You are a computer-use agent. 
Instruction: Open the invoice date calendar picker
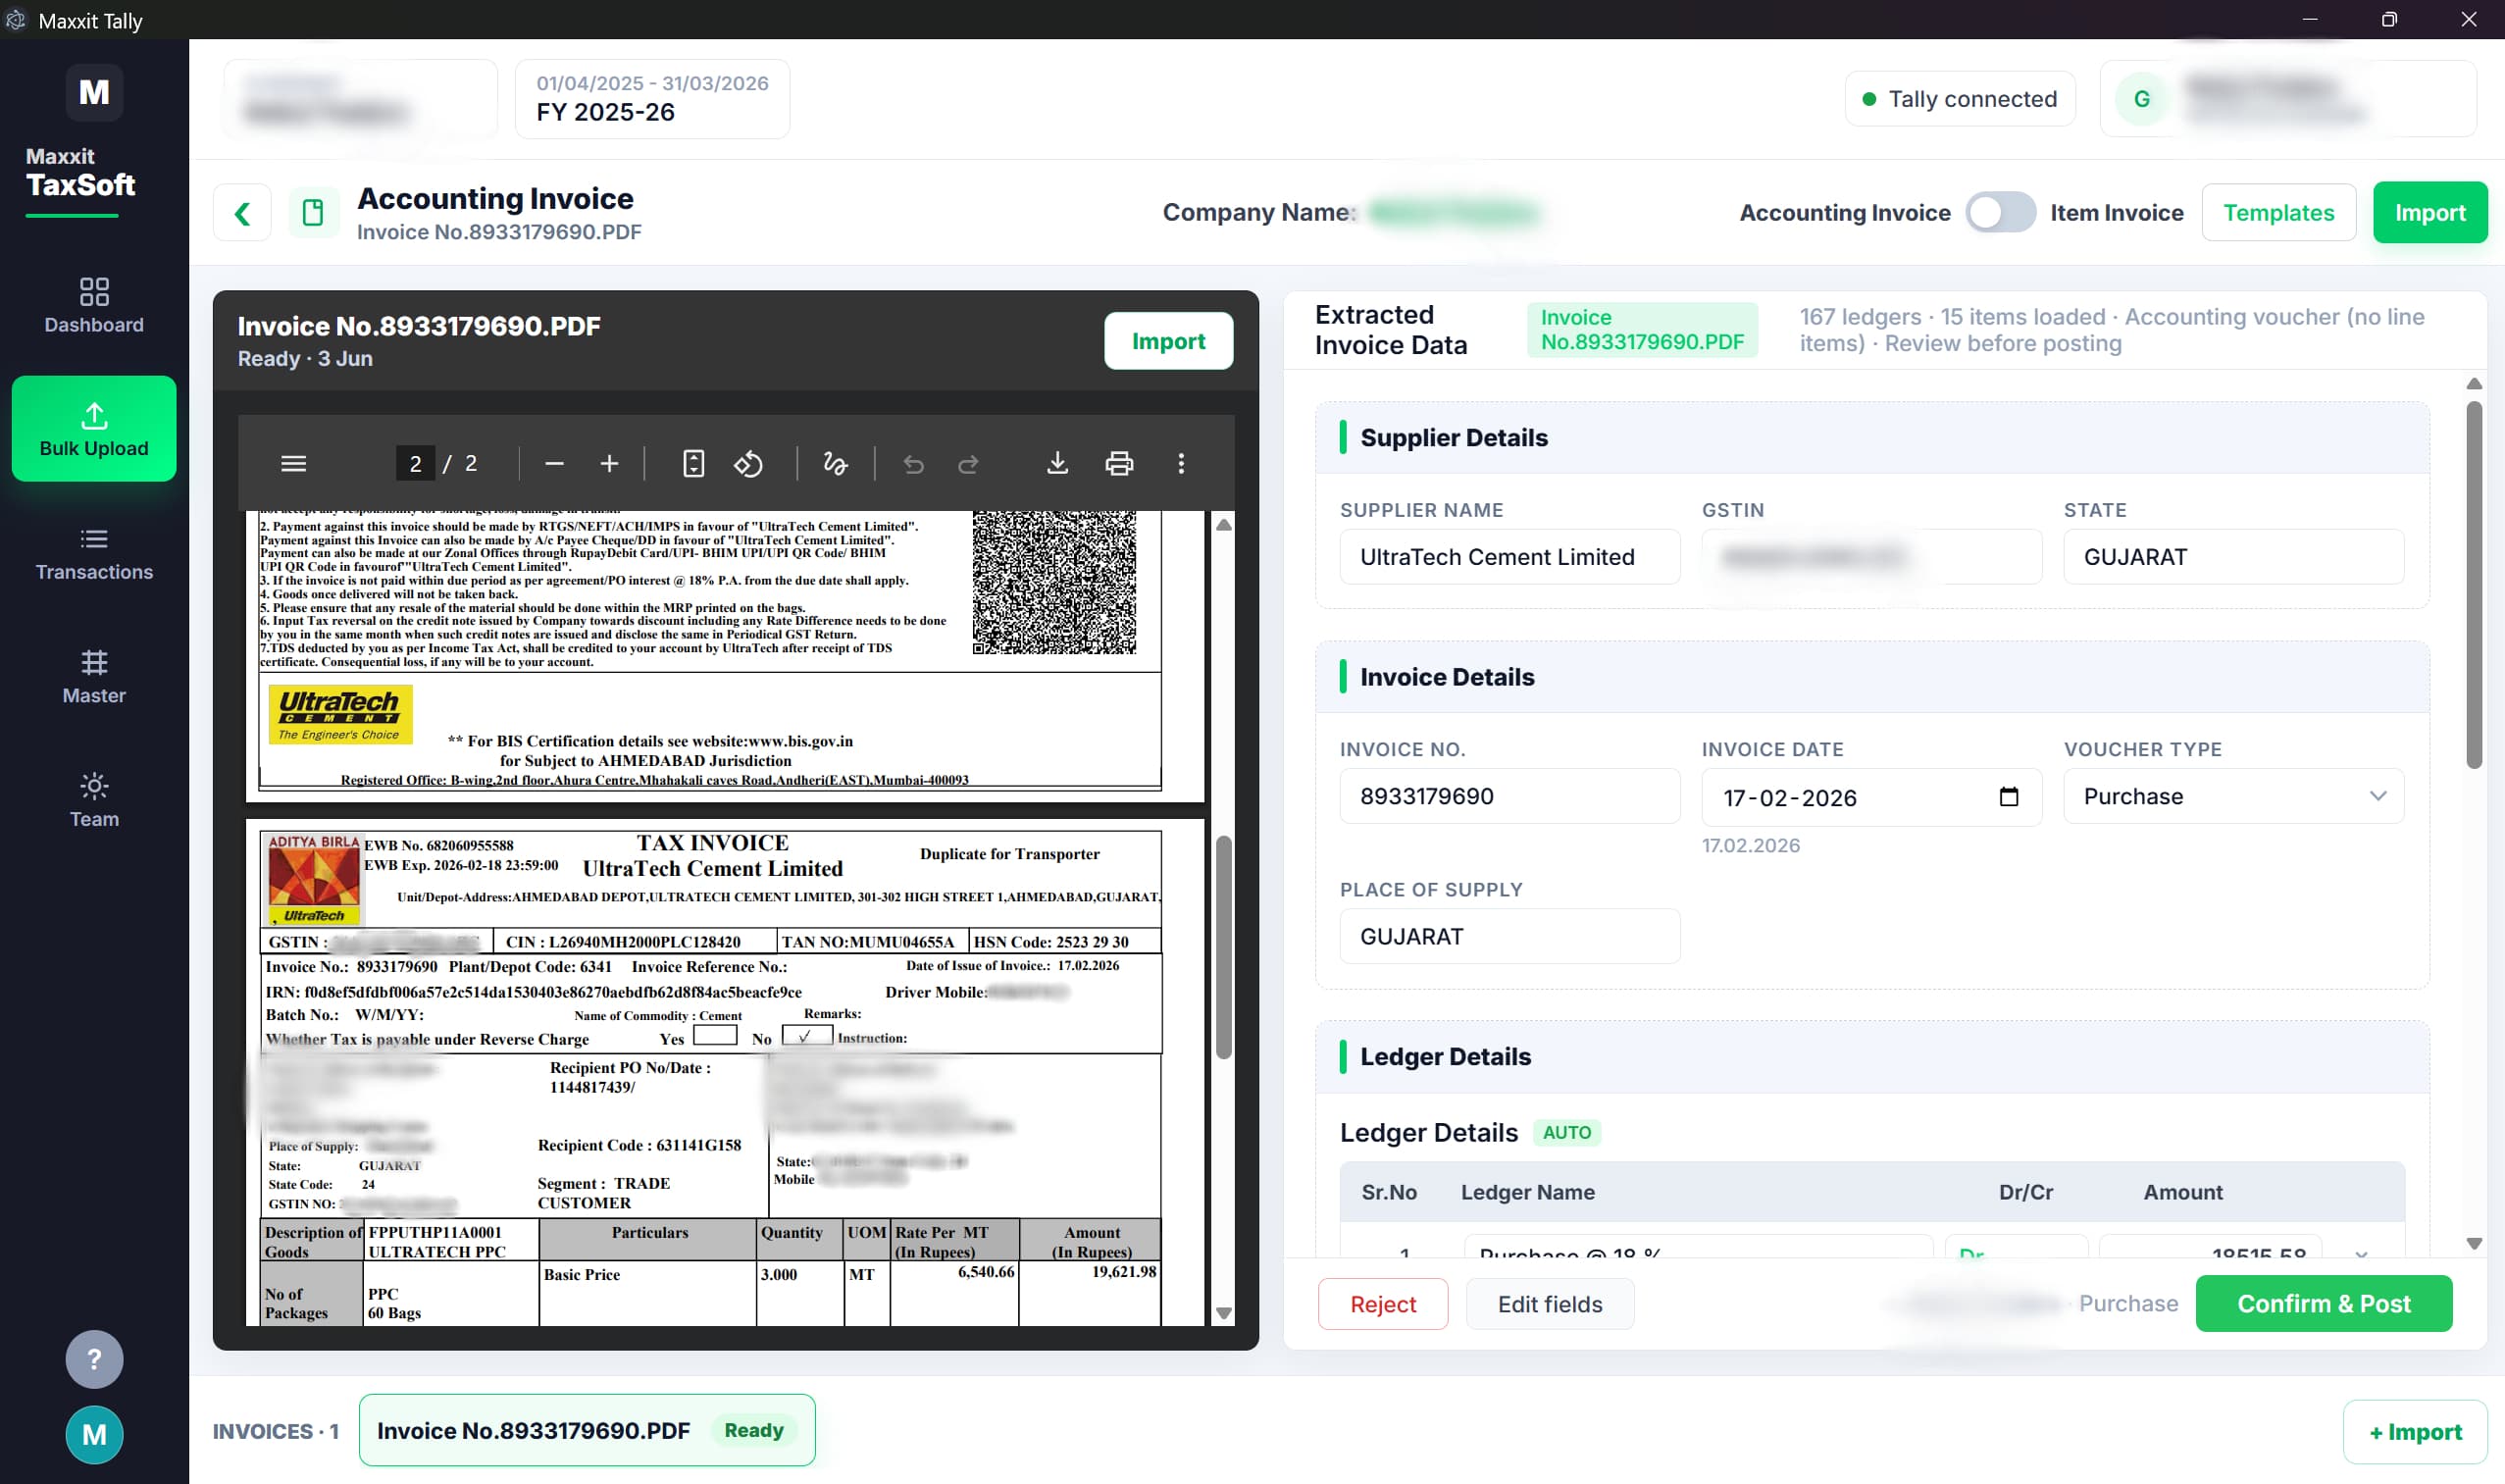point(2008,797)
